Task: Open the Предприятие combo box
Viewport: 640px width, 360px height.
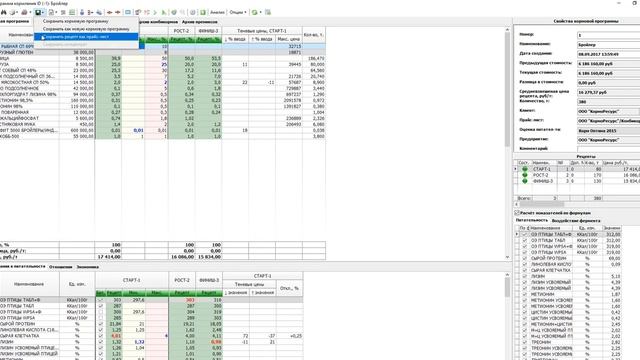Action: (x=608, y=140)
